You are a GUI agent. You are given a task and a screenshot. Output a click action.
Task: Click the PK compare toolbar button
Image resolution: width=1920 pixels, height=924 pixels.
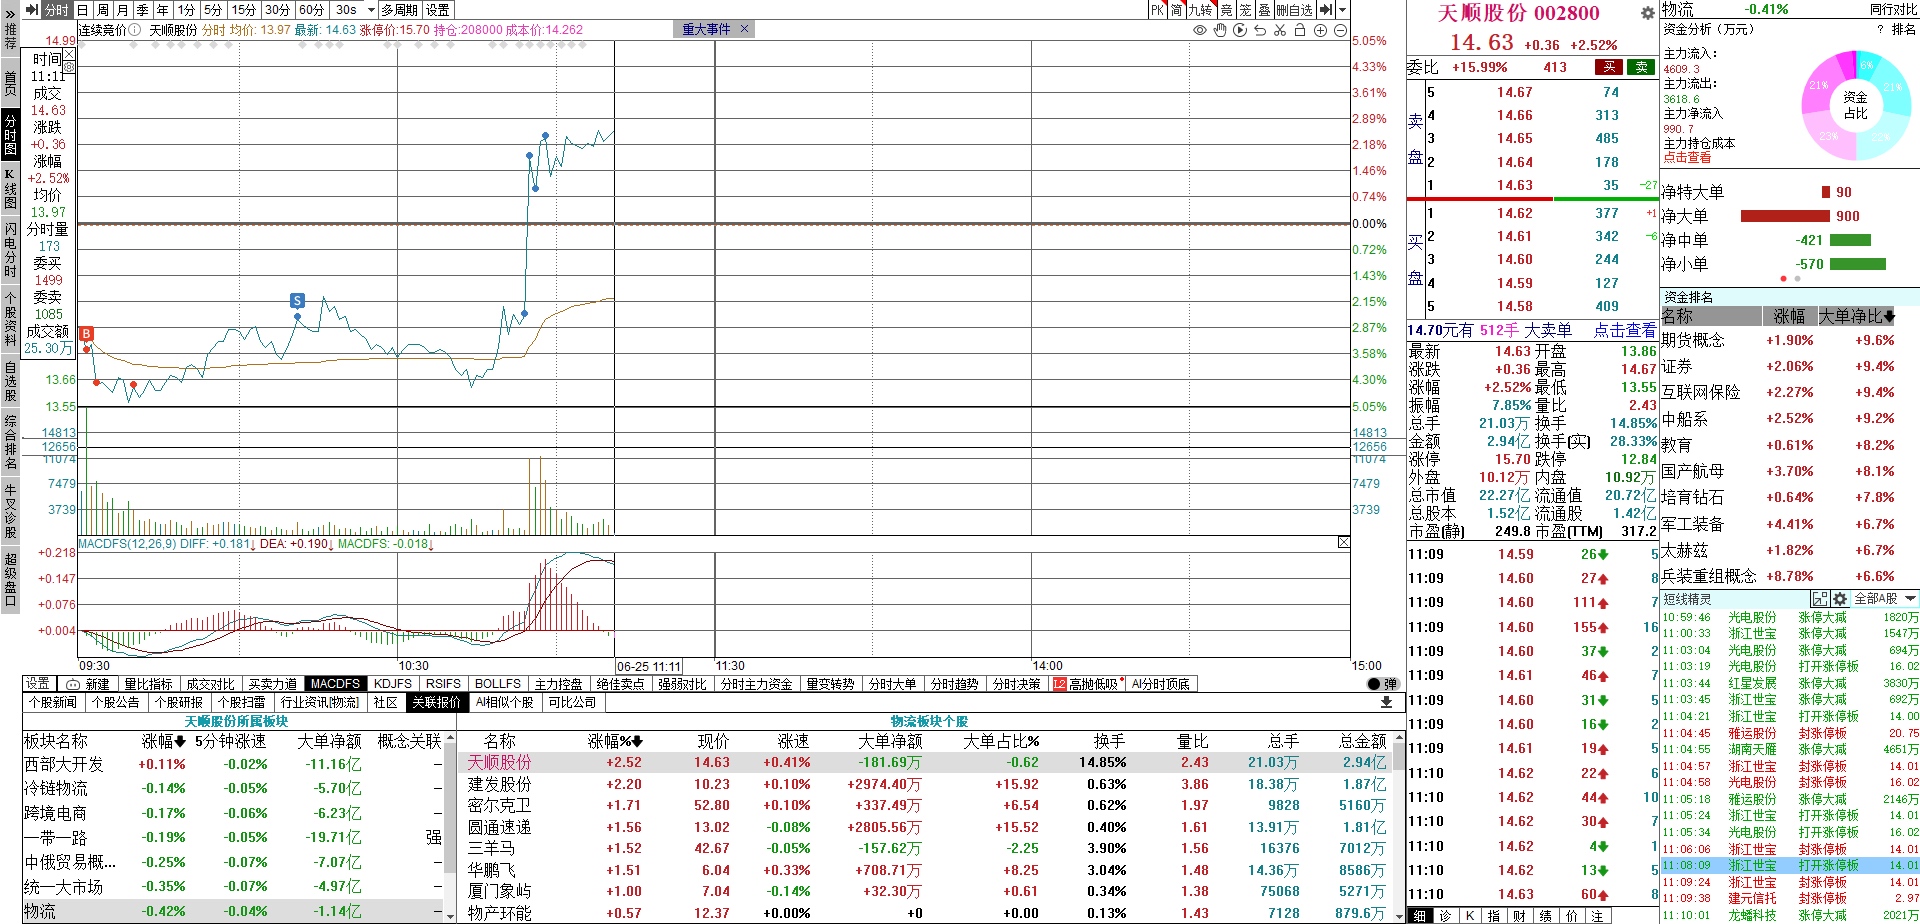[x=1157, y=10]
